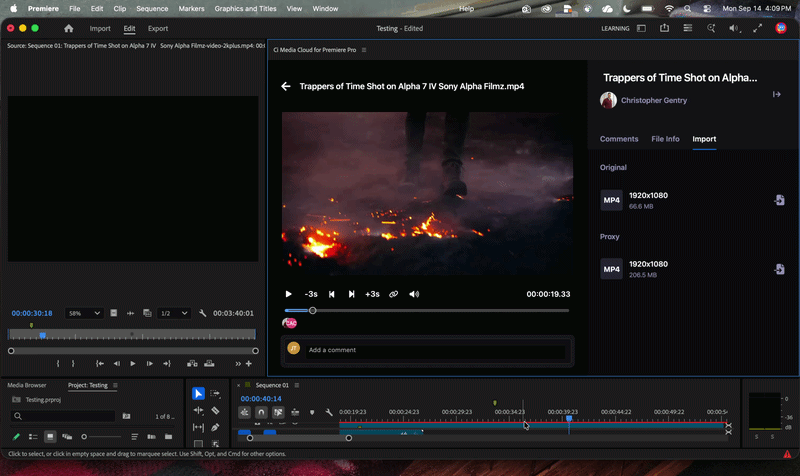The width and height of the screenshot is (800, 476).
Task: Click Find search bin icon in Project panel
Action: tap(126, 416)
